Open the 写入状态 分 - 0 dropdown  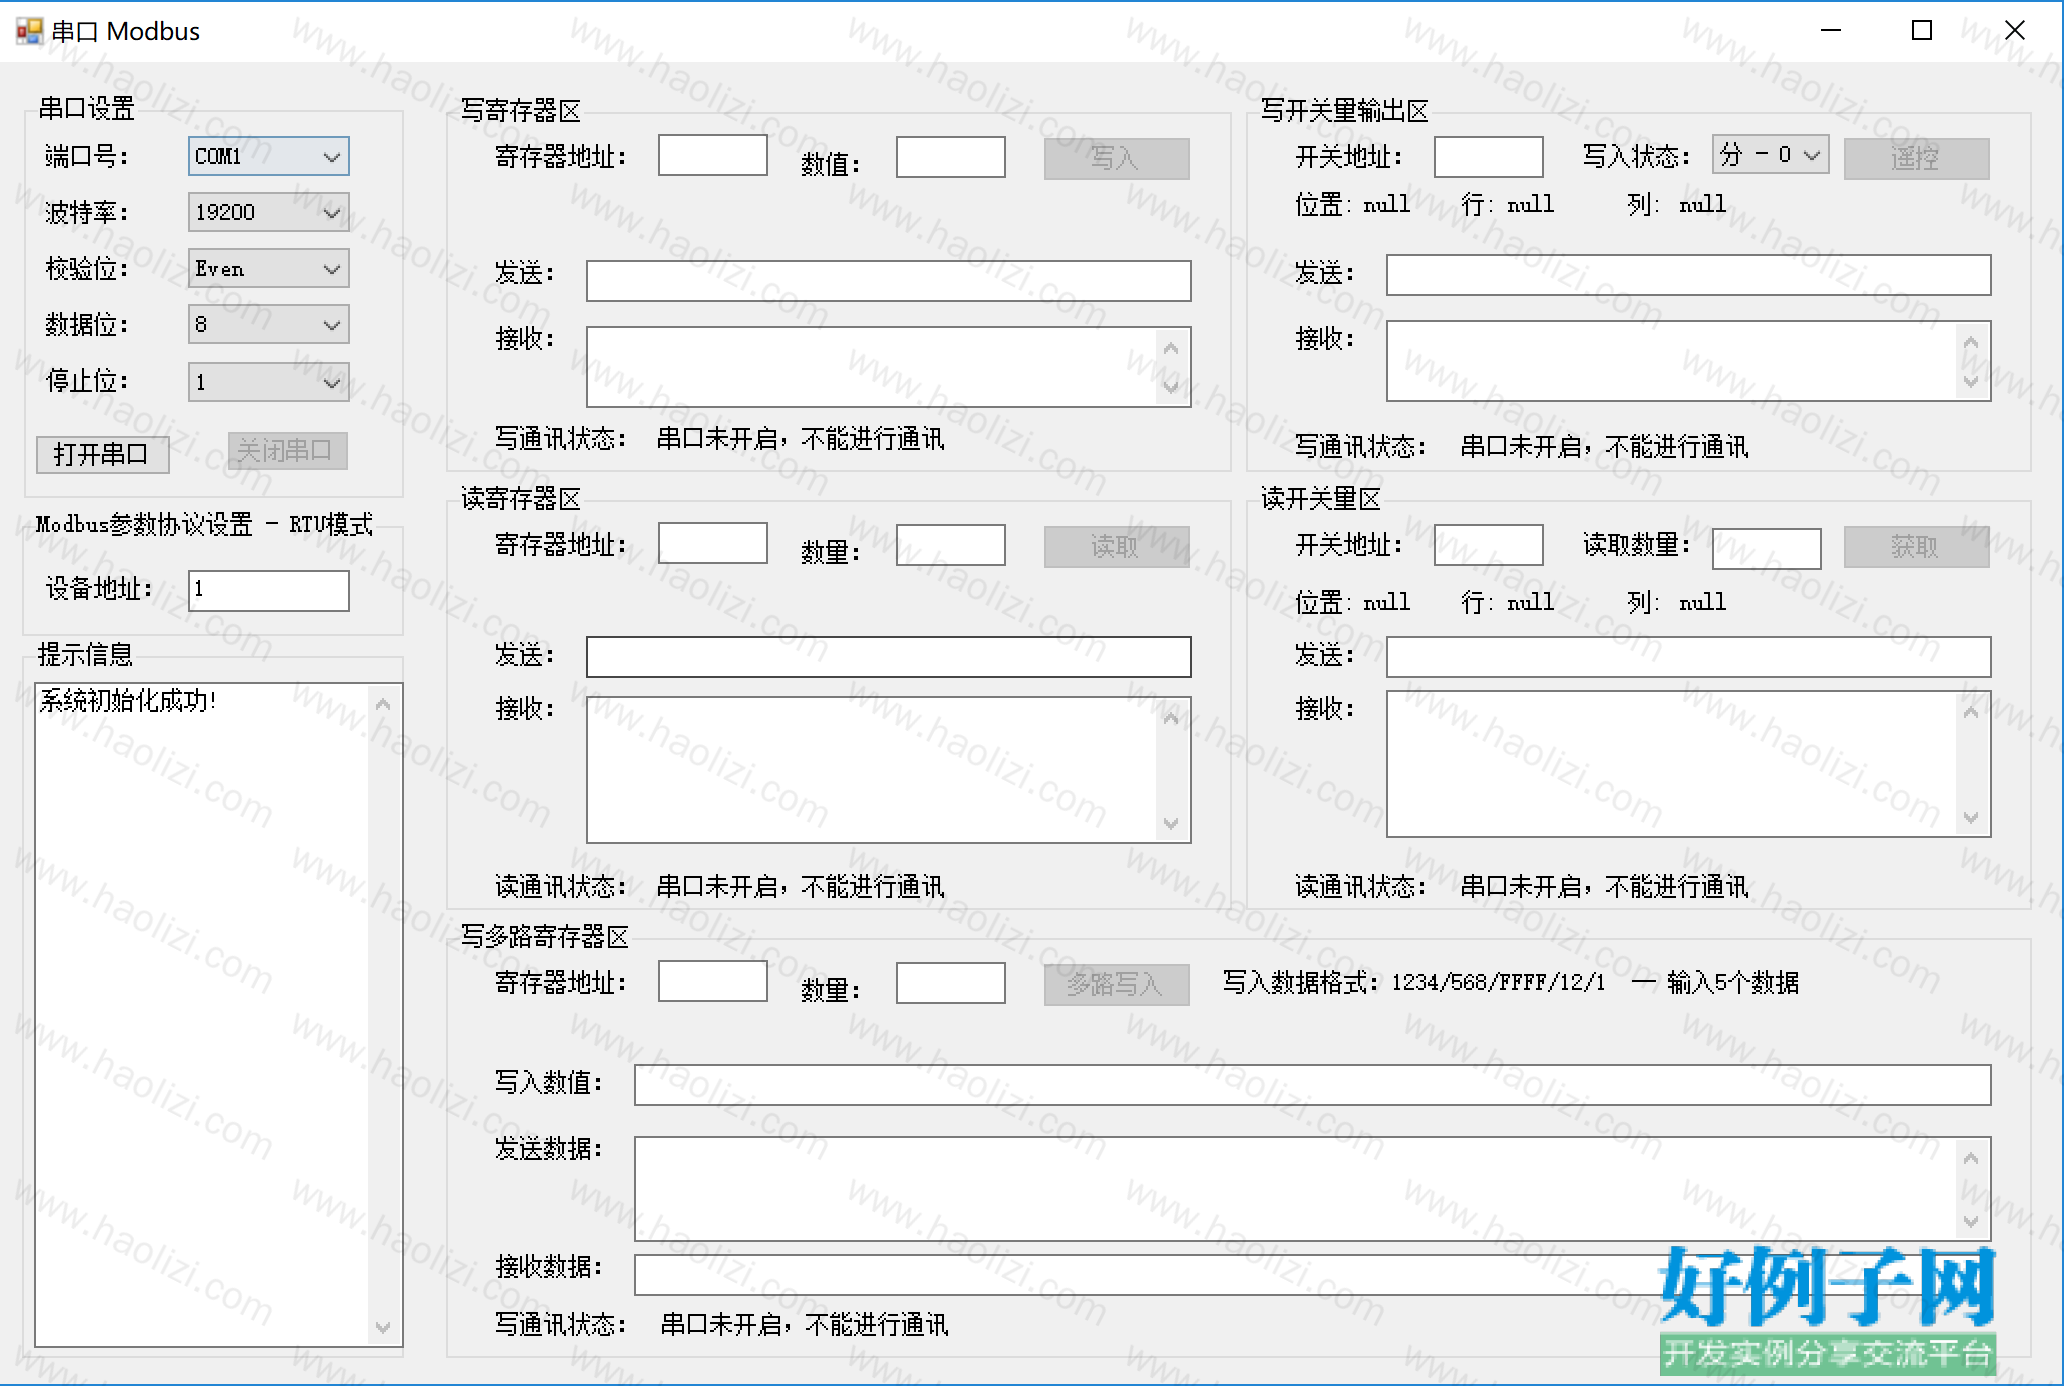1770,155
